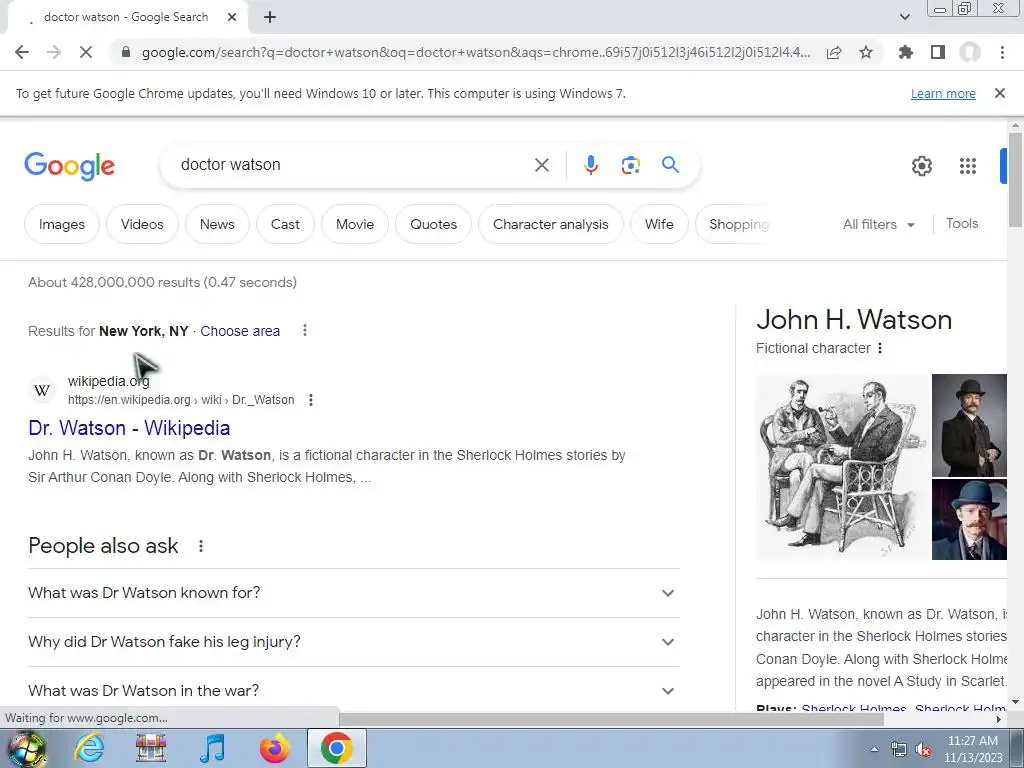Bookmark this page with the star icon
The height and width of the screenshot is (768, 1024).
tap(866, 52)
